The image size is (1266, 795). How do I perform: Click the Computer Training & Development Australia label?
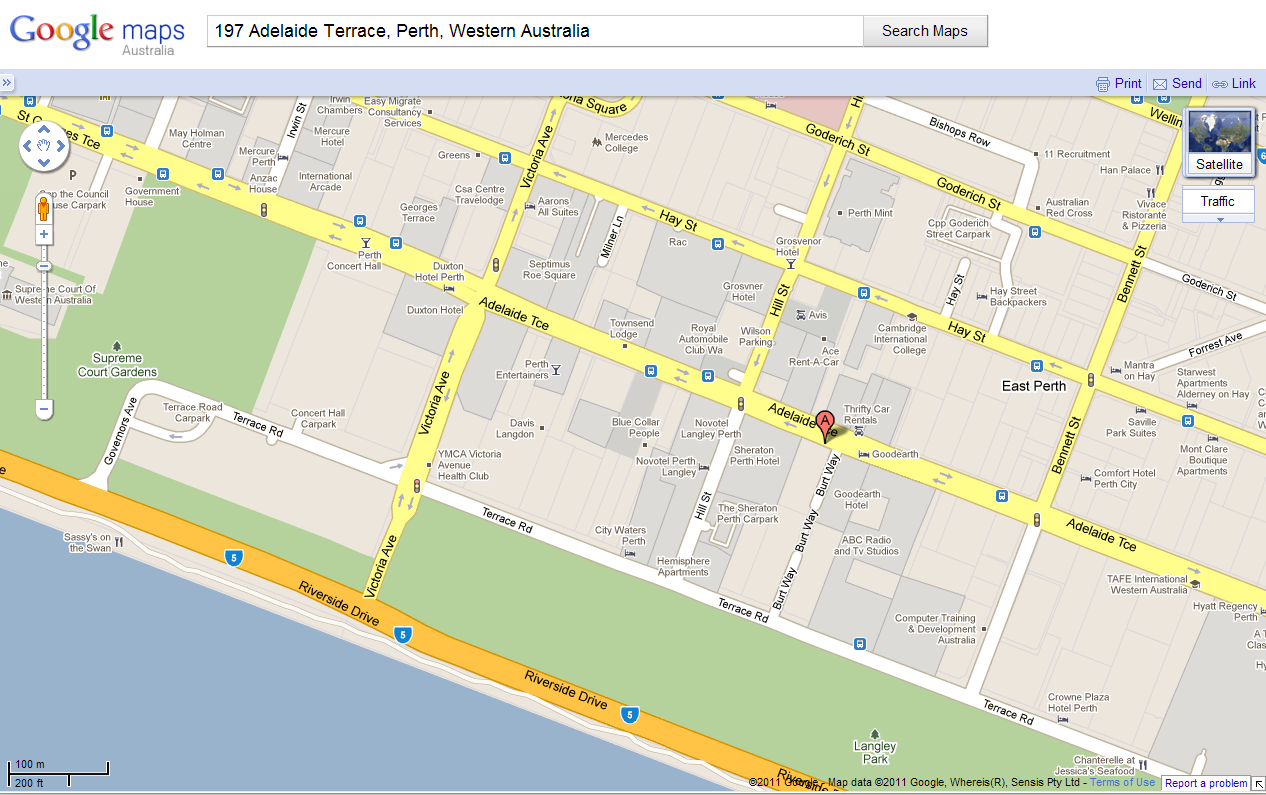935,629
